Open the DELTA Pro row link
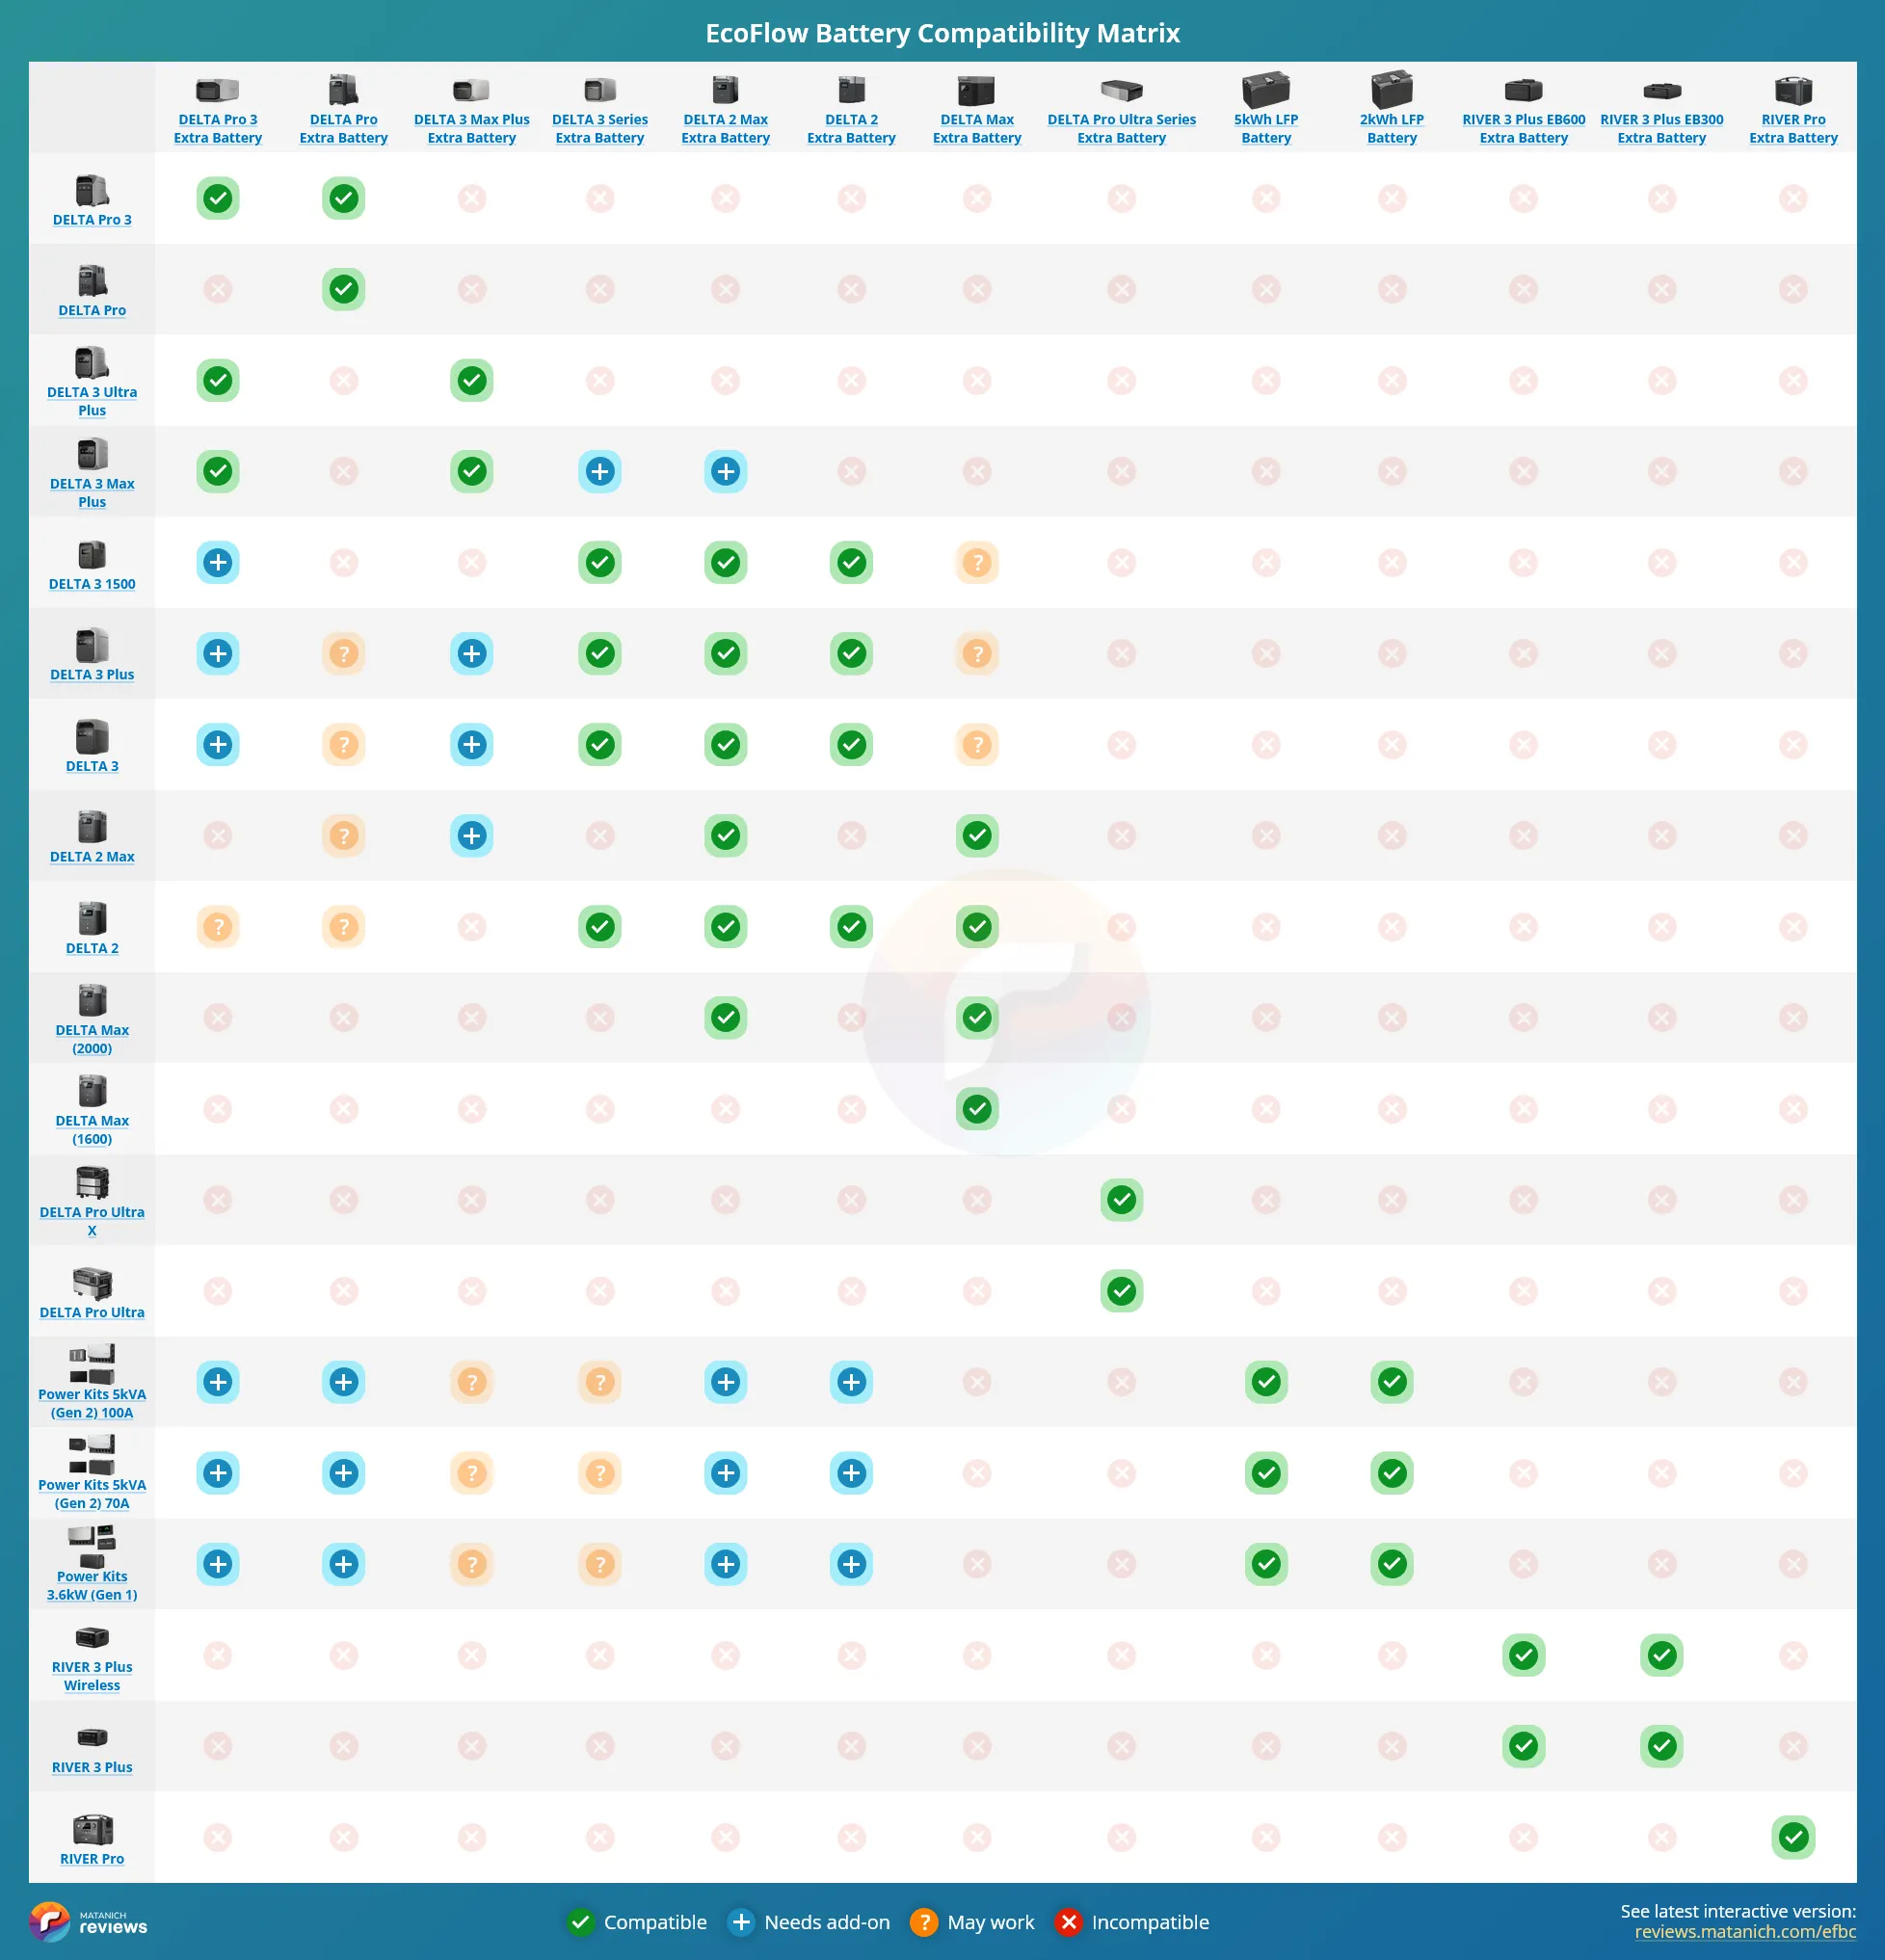Screen dimensions: 1885x1960 point(92,311)
